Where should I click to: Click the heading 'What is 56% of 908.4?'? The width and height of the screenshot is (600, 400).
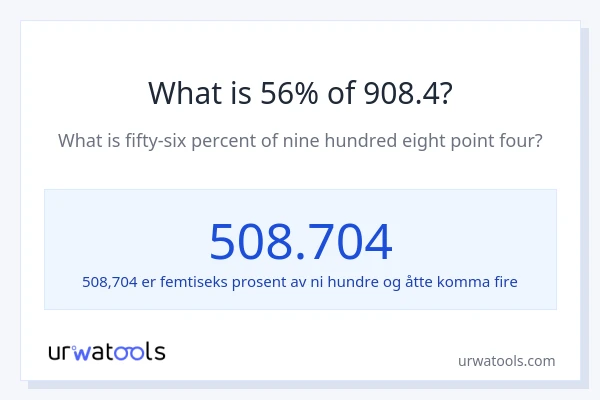click(x=300, y=93)
